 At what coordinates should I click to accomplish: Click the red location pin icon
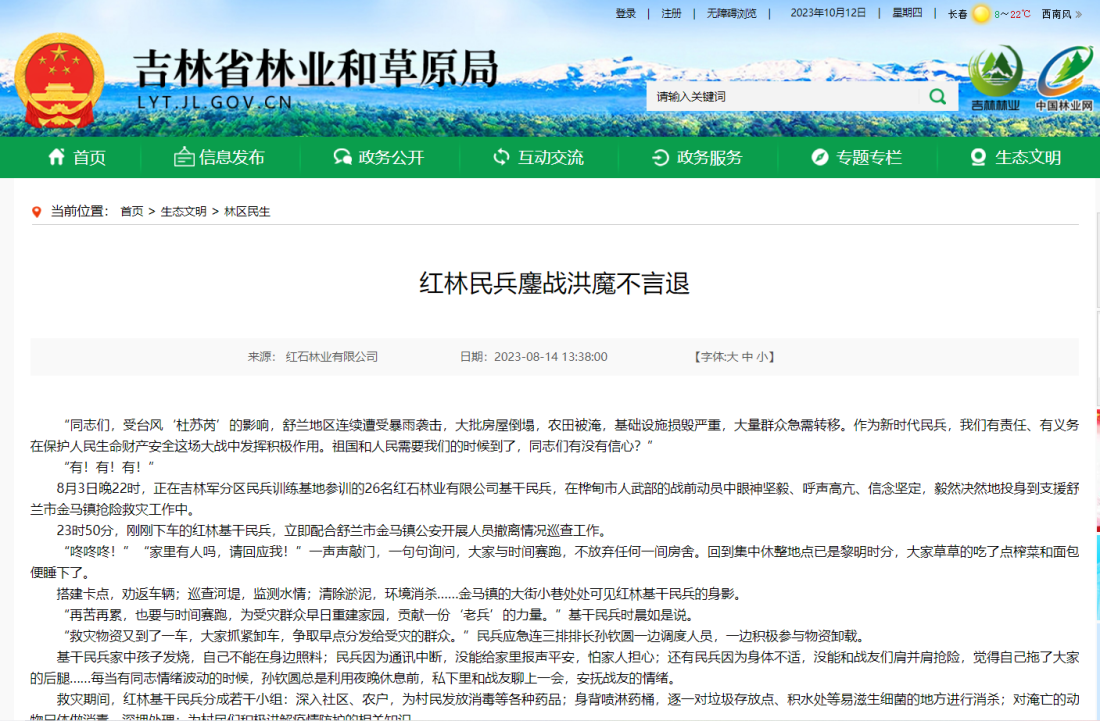click(37, 211)
